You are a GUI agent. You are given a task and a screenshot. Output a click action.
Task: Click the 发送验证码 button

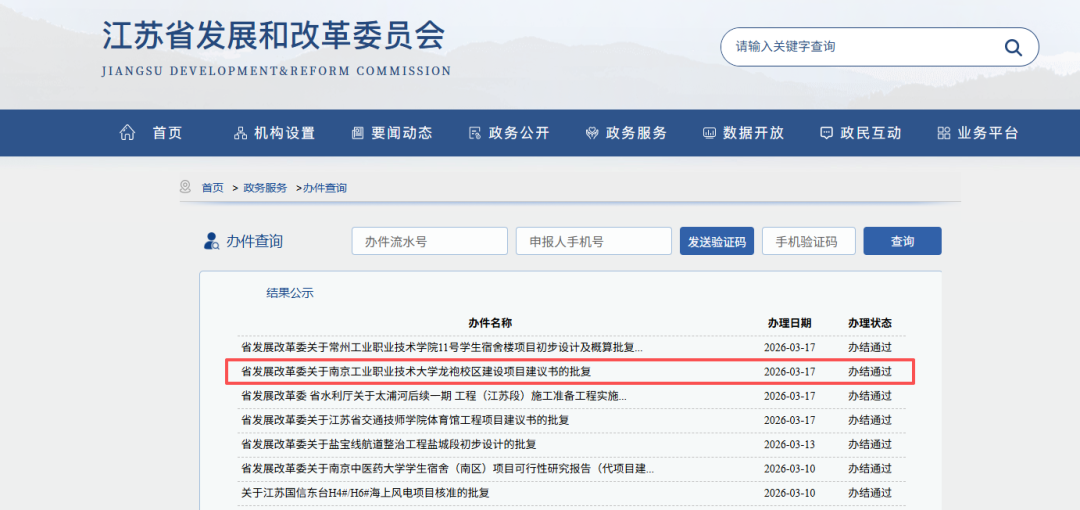tap(716, 241)
